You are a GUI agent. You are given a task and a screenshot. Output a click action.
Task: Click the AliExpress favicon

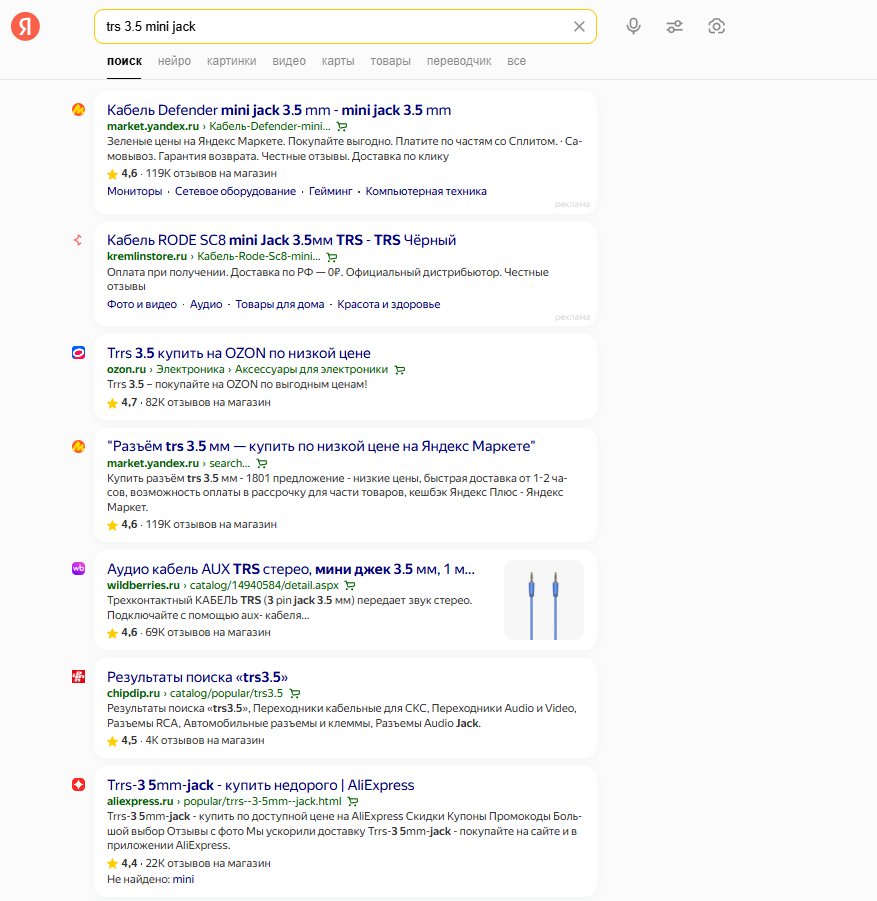(79, 784)
